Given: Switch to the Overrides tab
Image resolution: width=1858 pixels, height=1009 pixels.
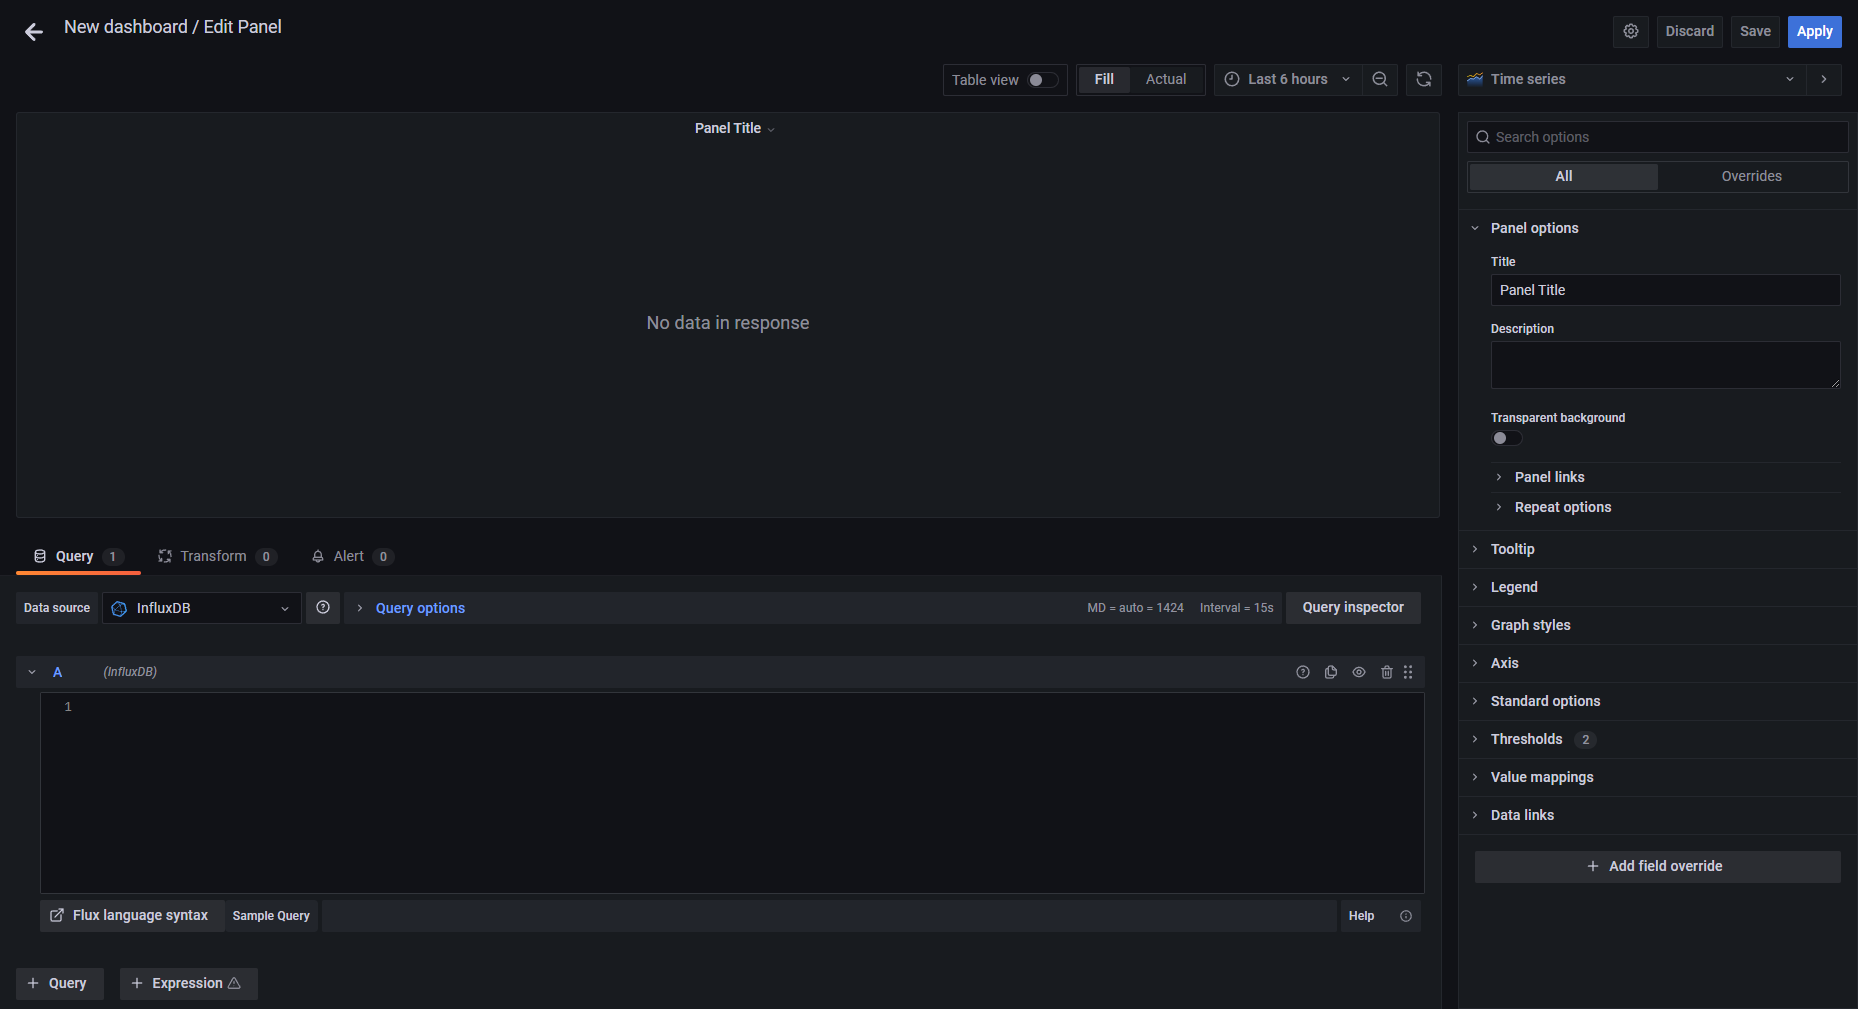Looking at the screenshot, I should (1752, 176).
